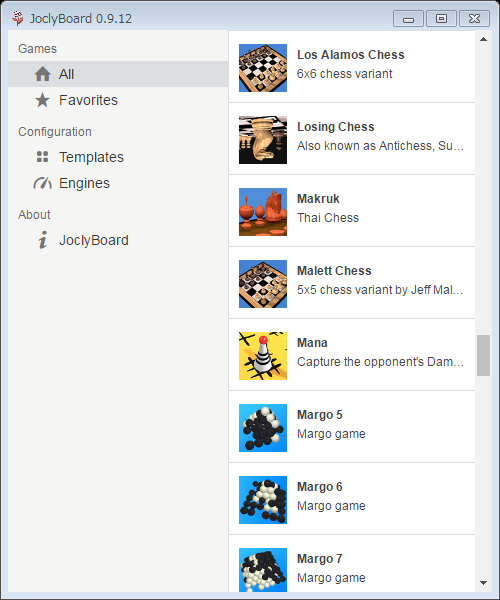
Task: Click the info icon beside JoclyBoard
Action: tap(43, 240)
